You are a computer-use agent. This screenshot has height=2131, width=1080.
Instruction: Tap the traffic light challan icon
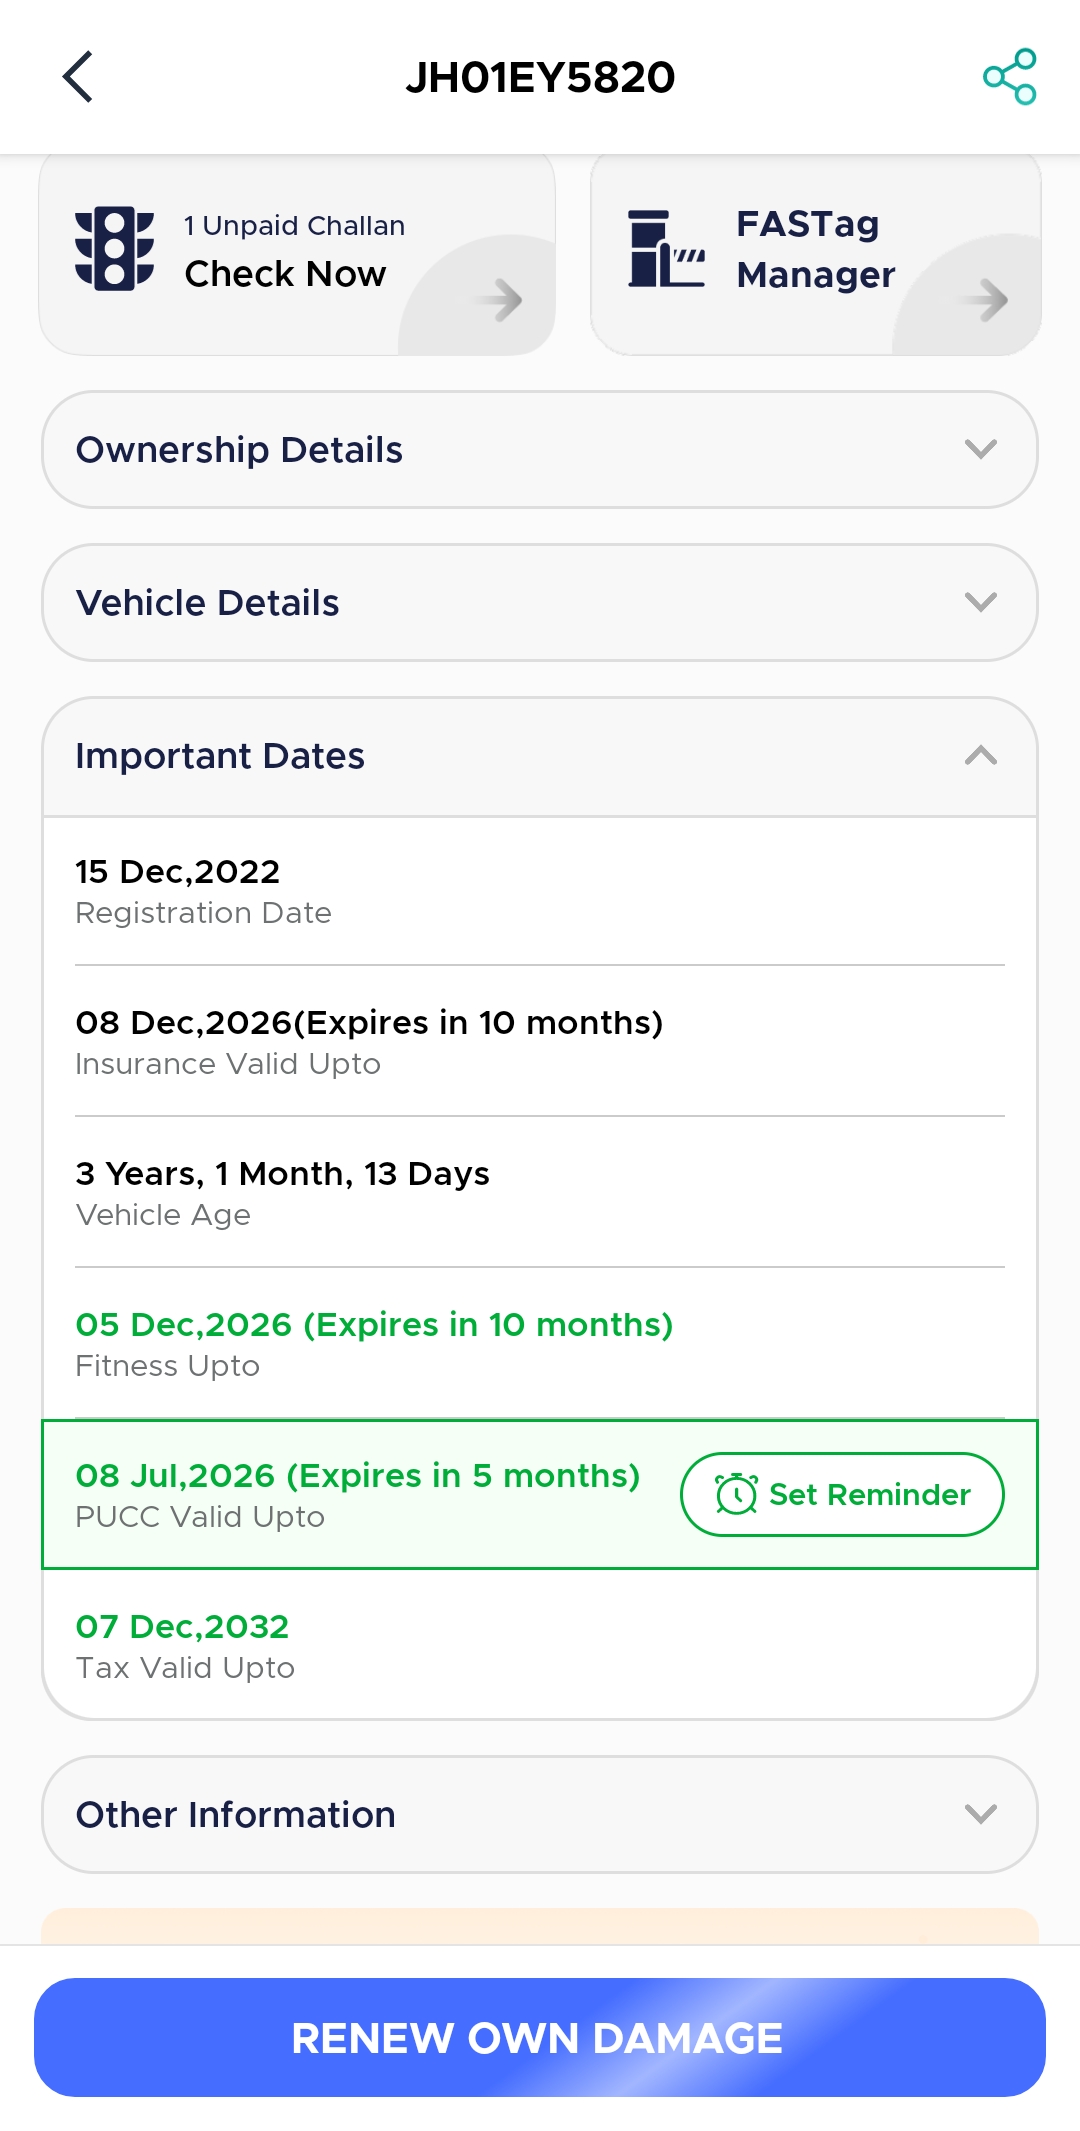(114, 249)
